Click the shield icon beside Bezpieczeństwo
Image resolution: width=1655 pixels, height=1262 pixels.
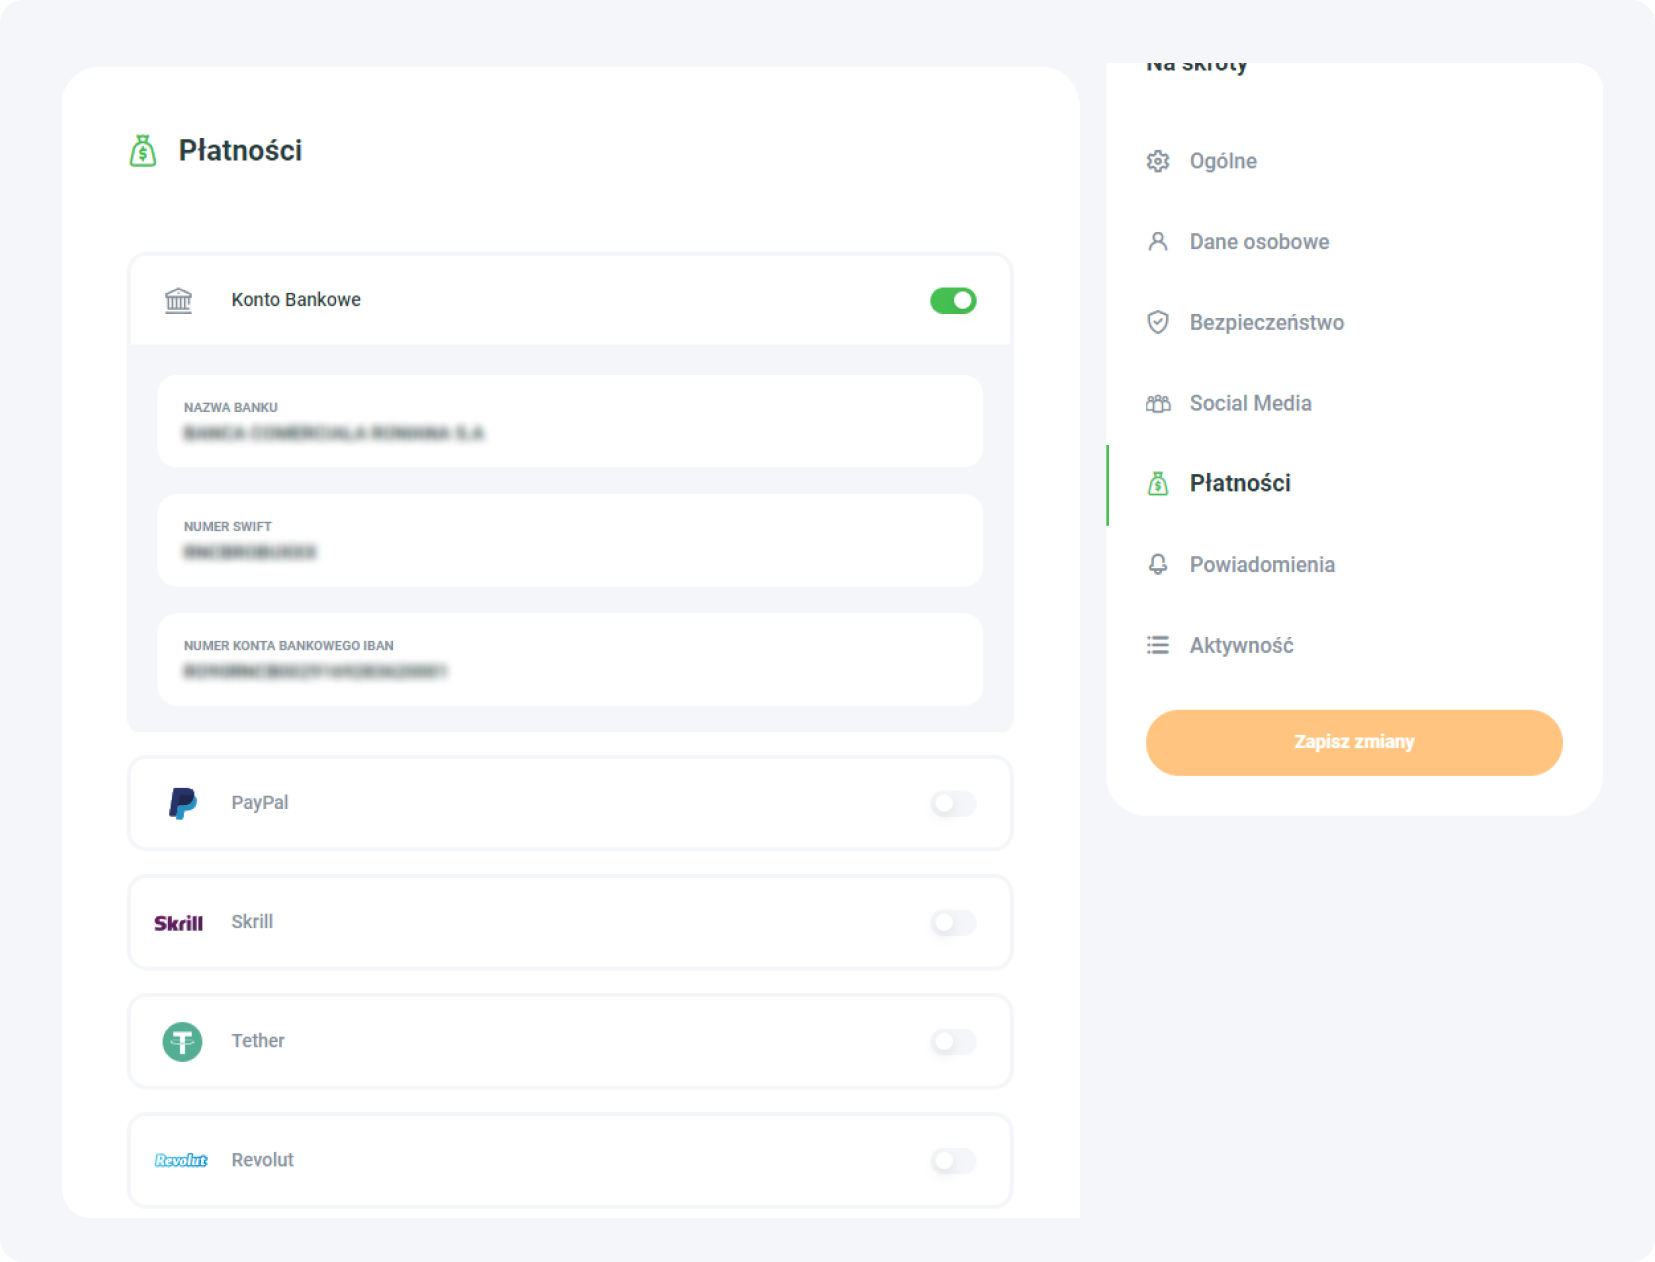coord(1158,322)
